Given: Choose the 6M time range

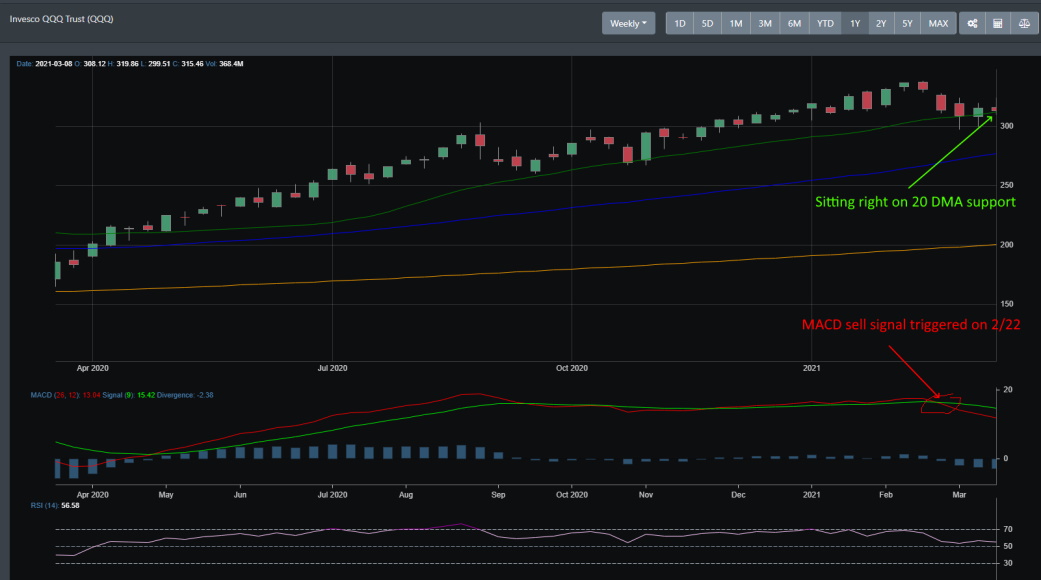Looking at the screenshot, I should tap(794, 23).
